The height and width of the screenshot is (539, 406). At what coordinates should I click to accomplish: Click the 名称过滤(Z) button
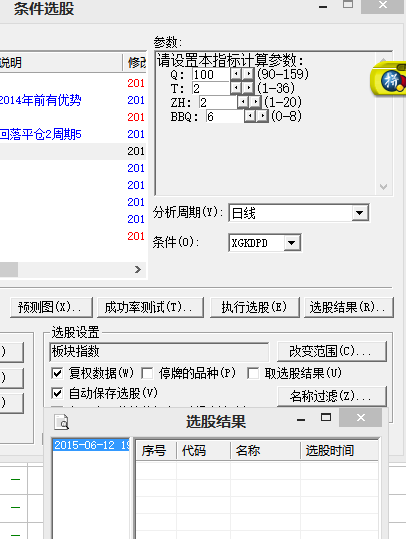tap(332, 396)
